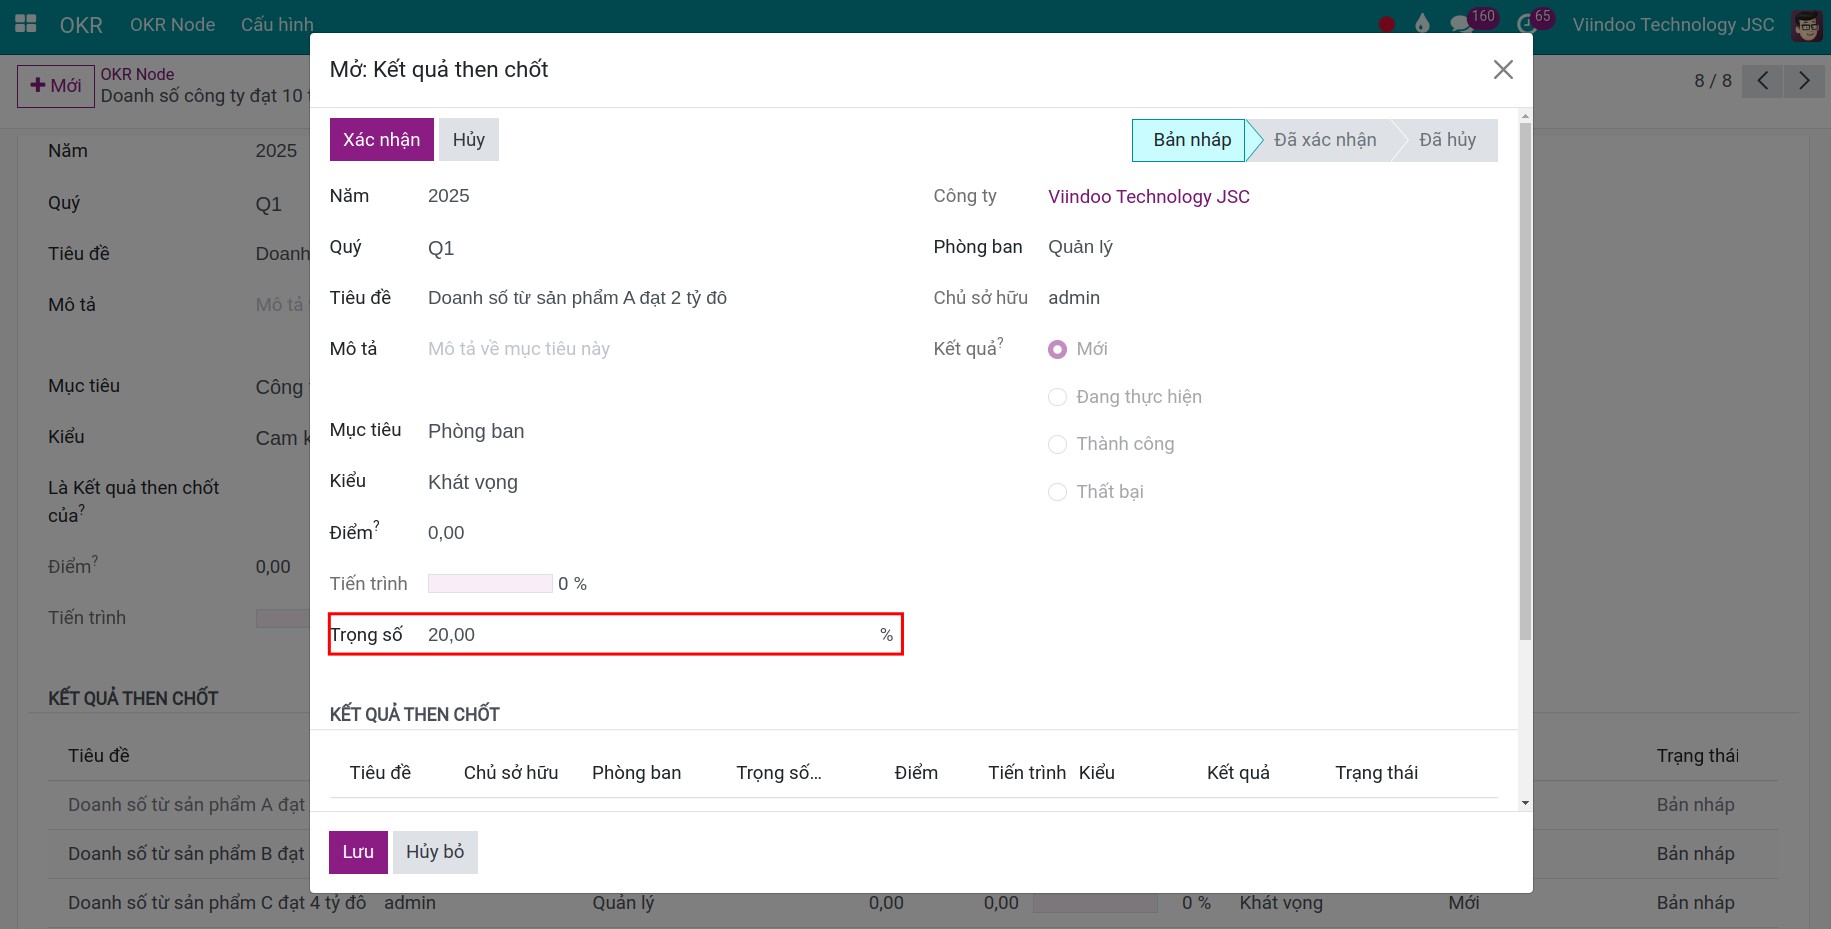Open the OKR Node menu

[x=172, y=25]
